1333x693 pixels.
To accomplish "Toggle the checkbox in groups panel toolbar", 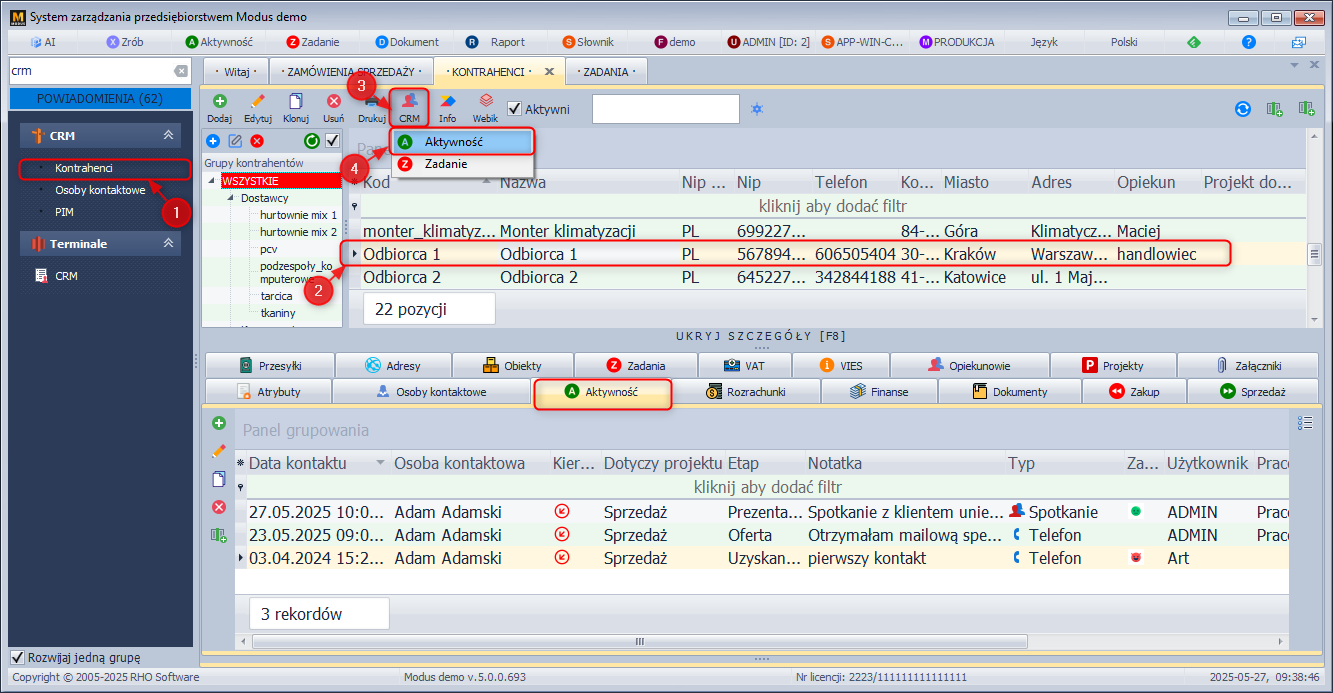I will pyautogui.click(x=332, y=141).
